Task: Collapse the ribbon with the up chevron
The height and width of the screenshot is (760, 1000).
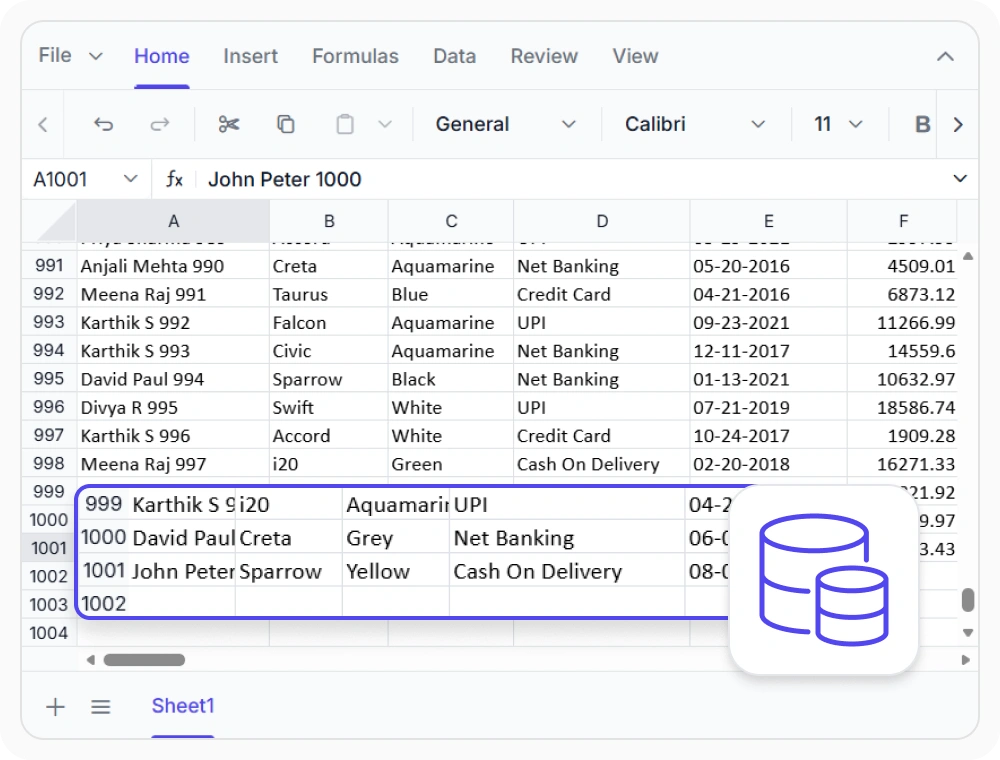Action: 945,57
